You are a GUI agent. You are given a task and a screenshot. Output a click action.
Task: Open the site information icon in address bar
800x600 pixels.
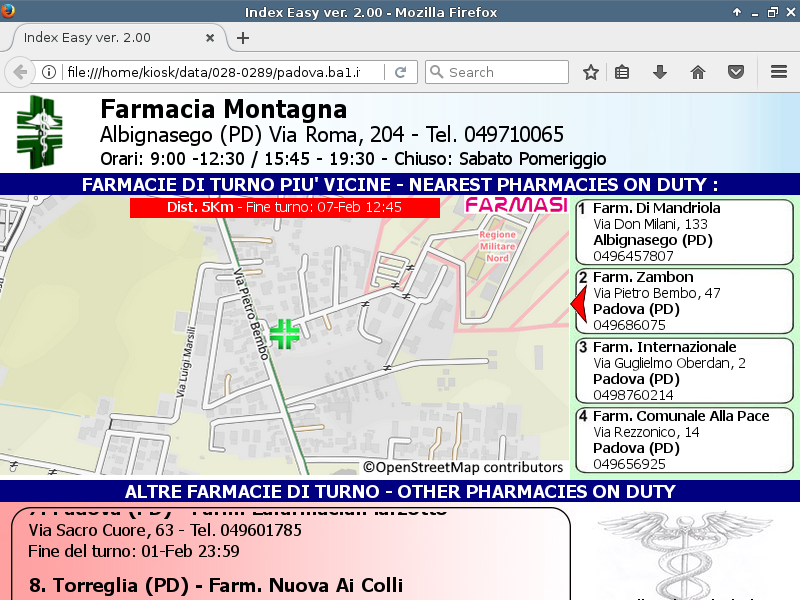tap(48, 72)
